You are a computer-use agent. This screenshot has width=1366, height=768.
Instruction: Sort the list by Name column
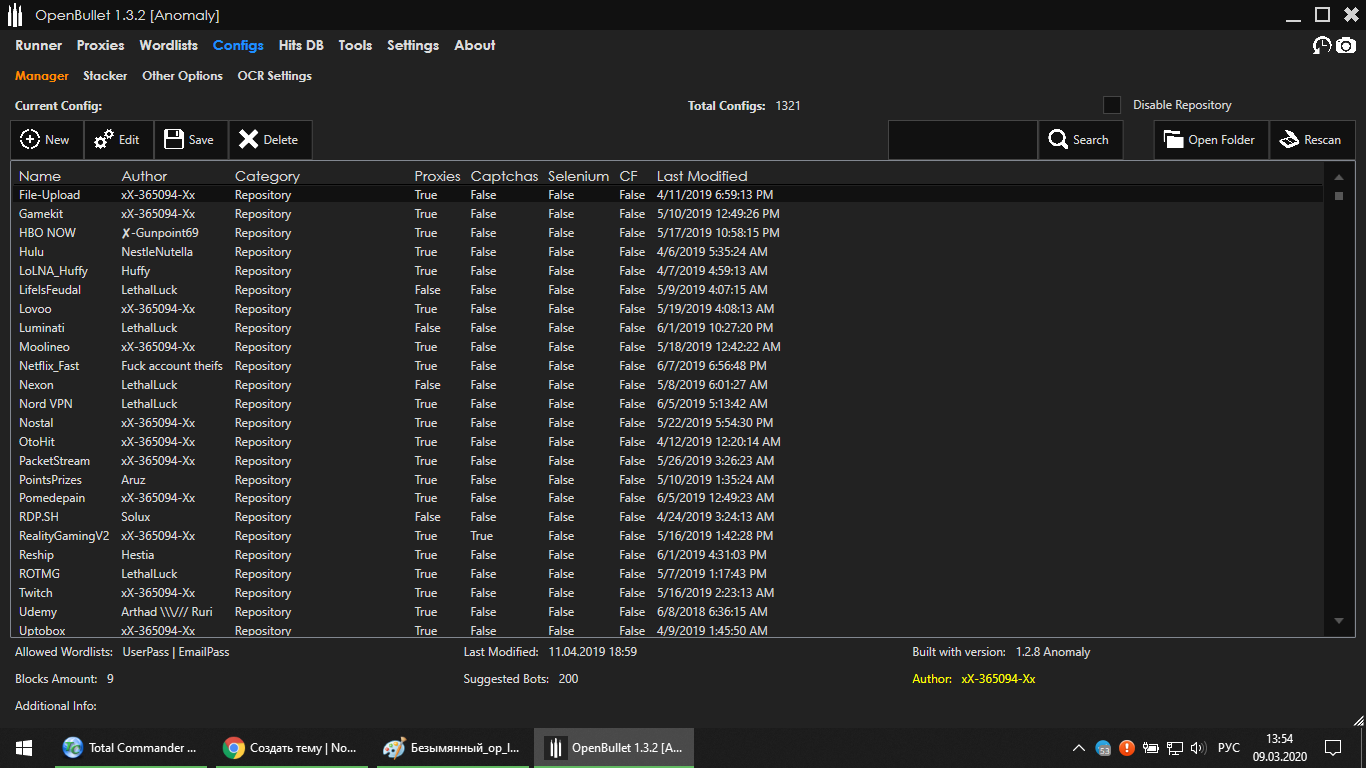(40, 176)
